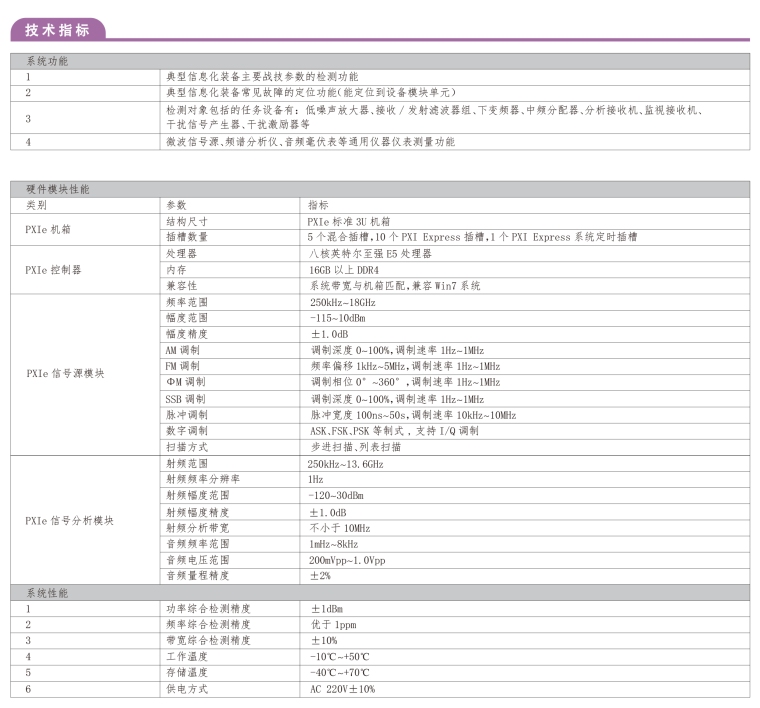The height and width of the screenshot is (708, 760).
Task: Click the PXIe 信号分析模块 category cell
Action: (68, 521)
